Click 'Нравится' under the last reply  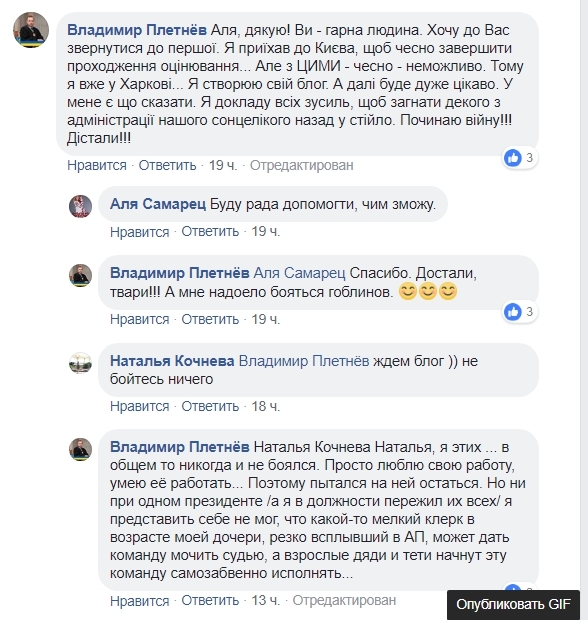pos(140,600)
